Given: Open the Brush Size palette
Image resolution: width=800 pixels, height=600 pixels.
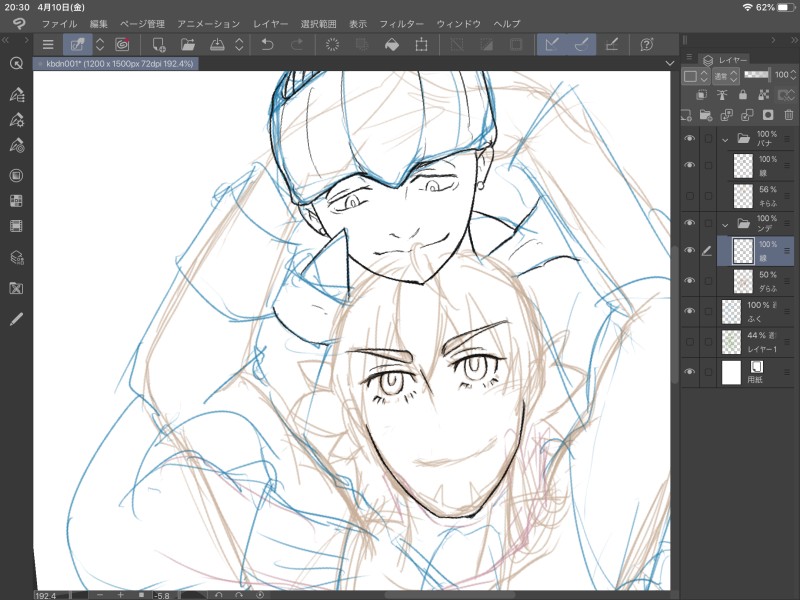Looking at the screenshot, I should (x=16, y=145).
